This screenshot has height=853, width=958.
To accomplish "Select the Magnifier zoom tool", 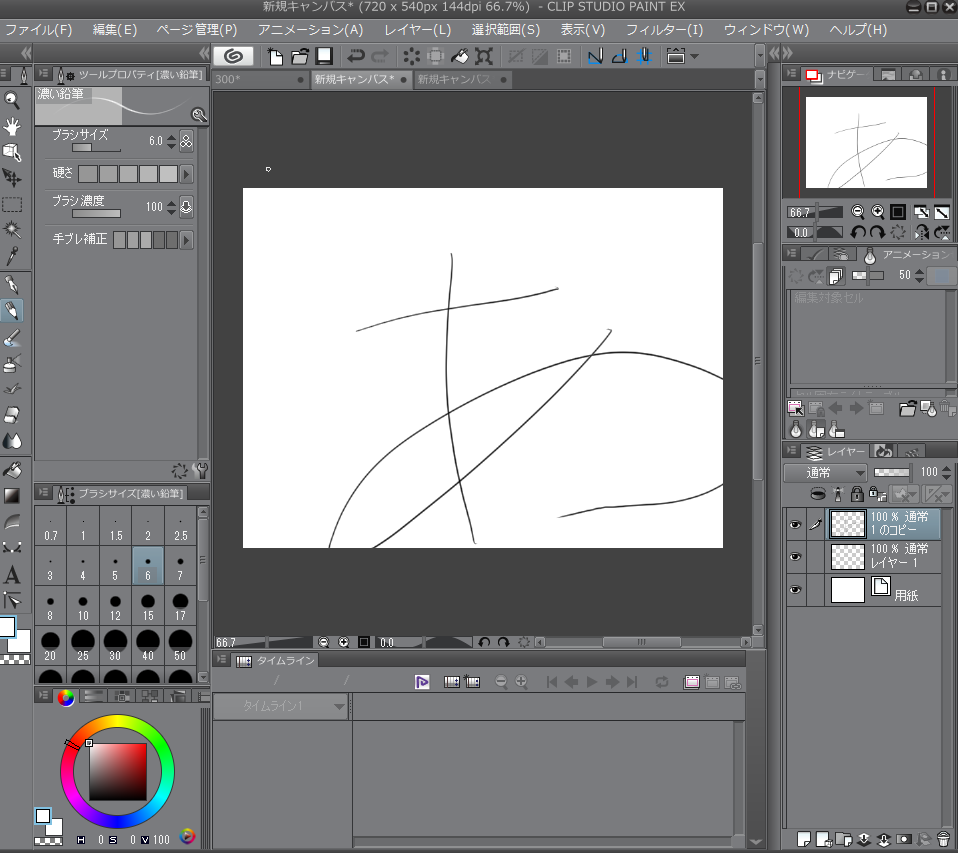I will click(12, 99).
